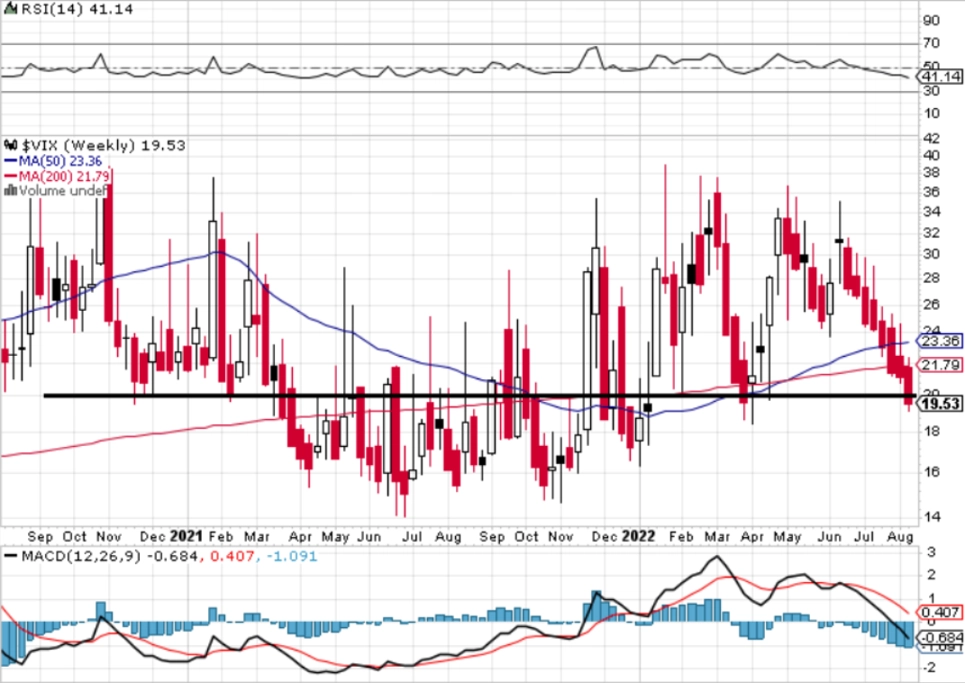Click the latest red weekly candle
This screenshot has height=683, width=965.
click(x=908, y=385)
